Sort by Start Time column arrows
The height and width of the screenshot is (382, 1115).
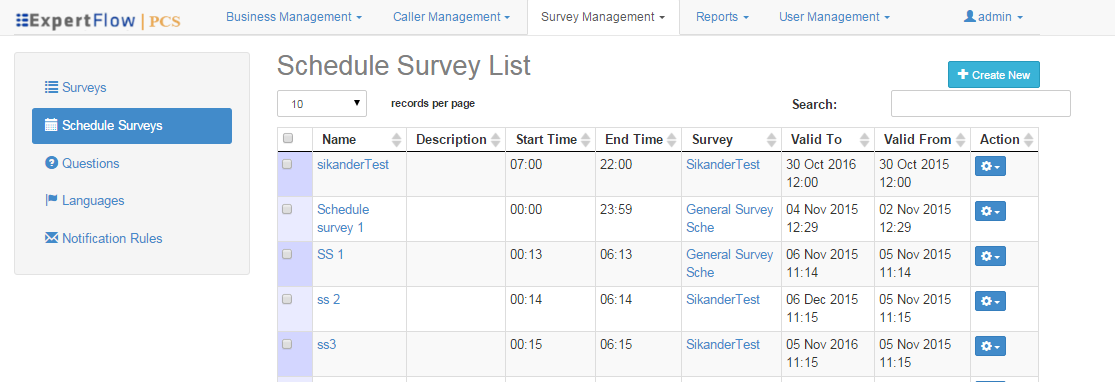point(585,140)
